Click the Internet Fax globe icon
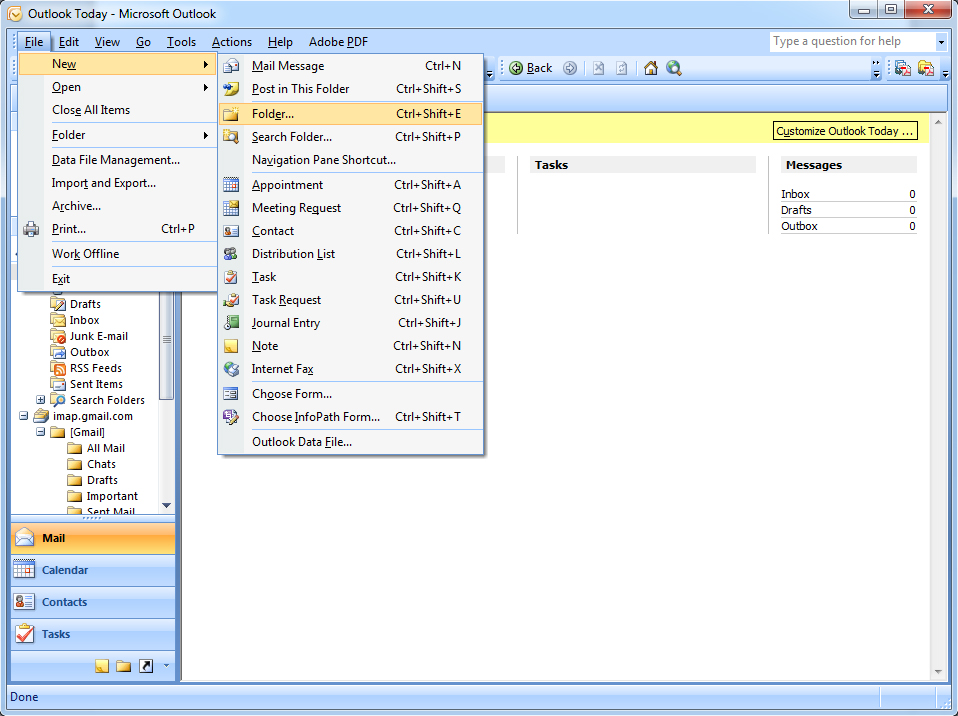This screenshot has height=716, width=958. tap(231, 369)
